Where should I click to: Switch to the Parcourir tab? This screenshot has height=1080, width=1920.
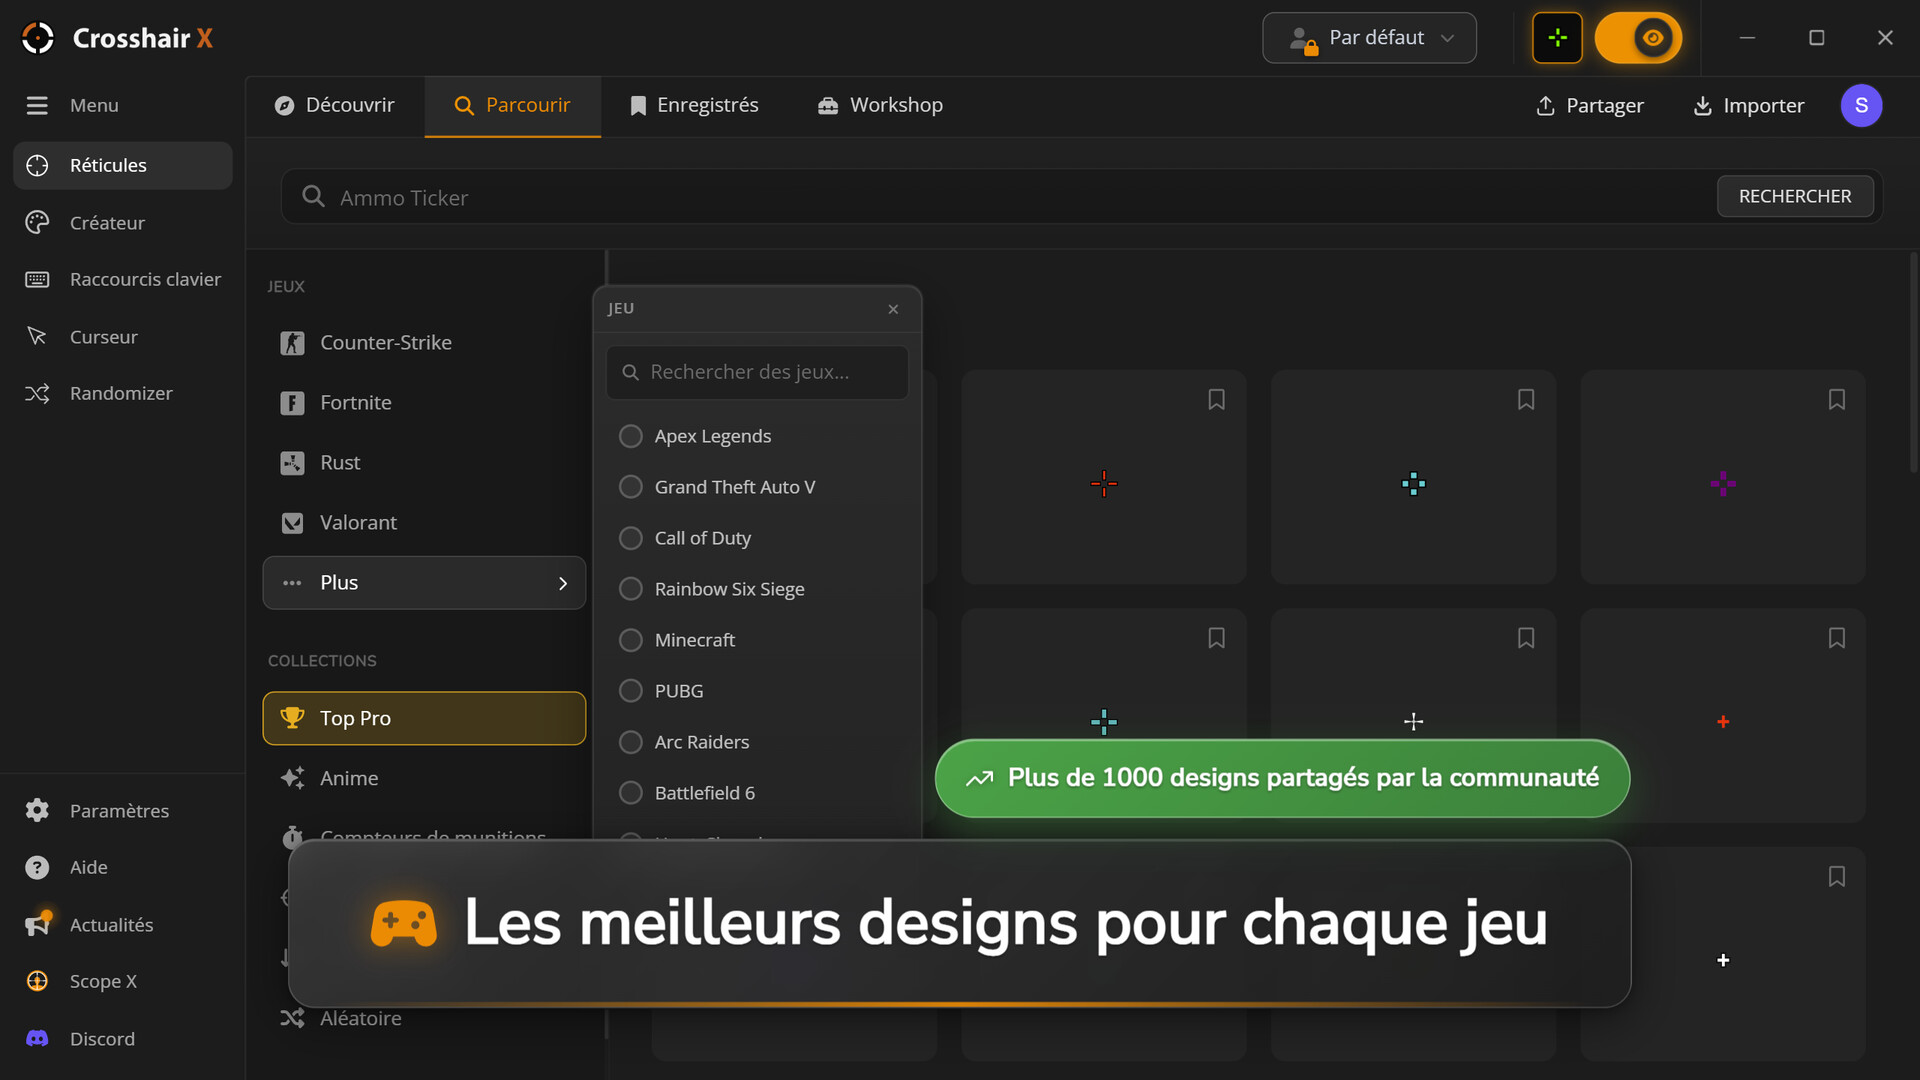tap(513, 105)
